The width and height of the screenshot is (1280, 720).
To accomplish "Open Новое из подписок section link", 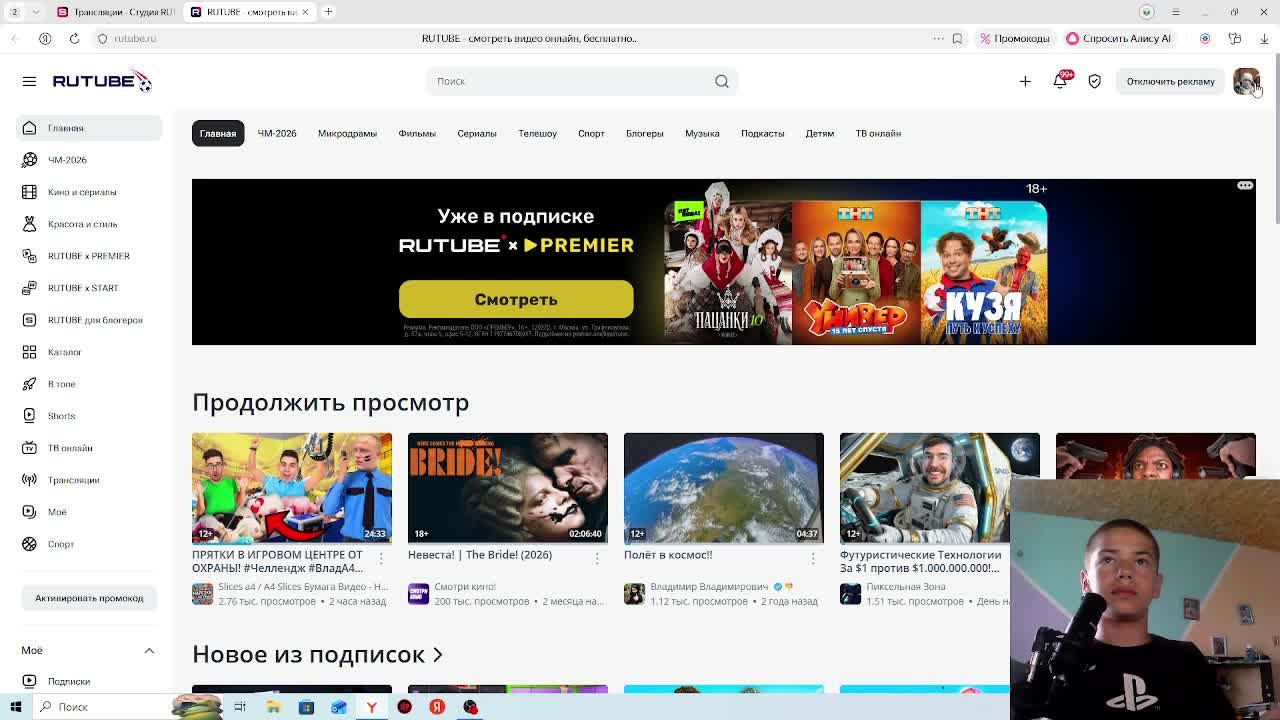I will [x=317, y=654].
